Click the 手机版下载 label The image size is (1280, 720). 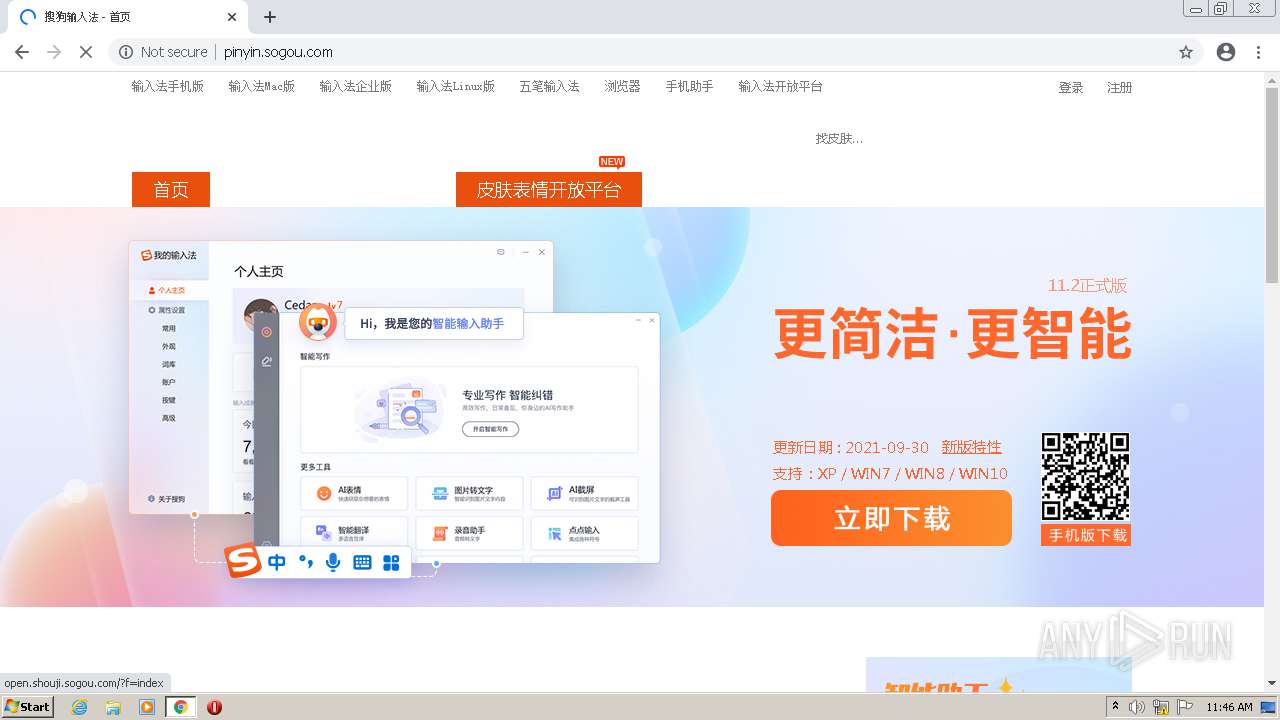(x=1086, y=535)
